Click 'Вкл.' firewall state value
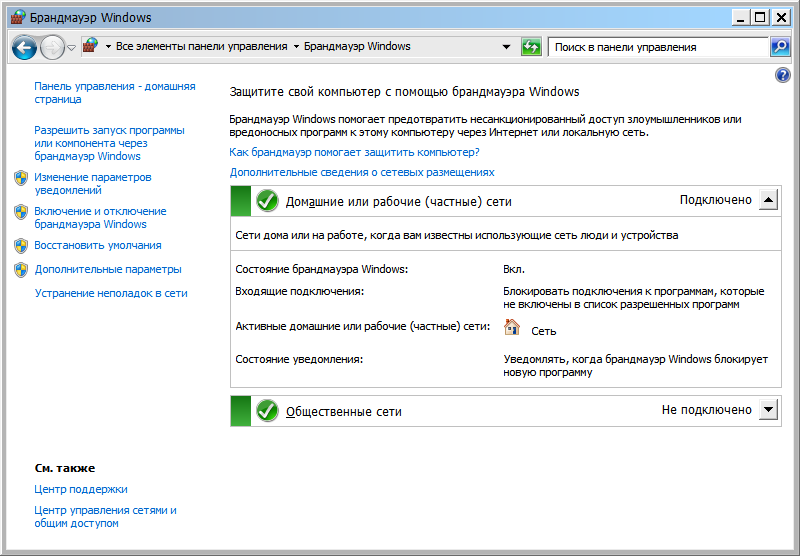Screen dimensions: 800x556 pos(514,269)
